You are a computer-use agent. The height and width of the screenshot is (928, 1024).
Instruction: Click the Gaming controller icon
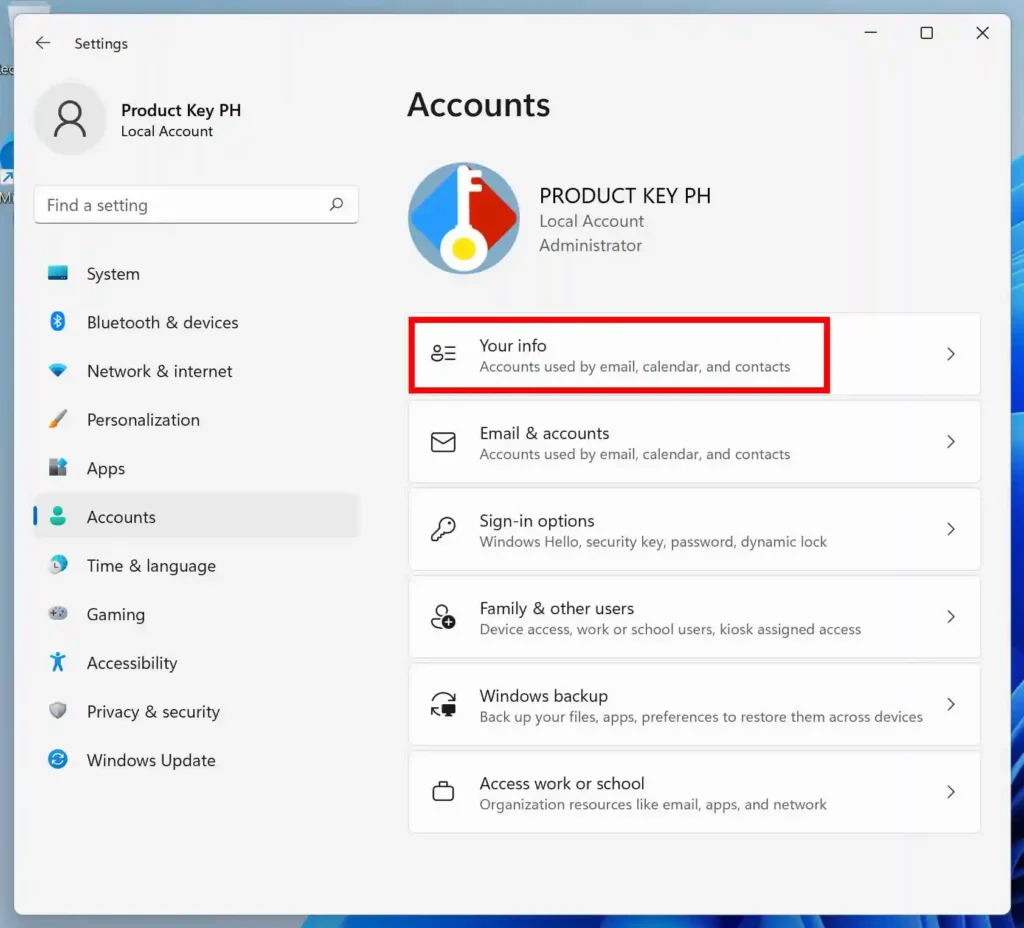[57, 613]
